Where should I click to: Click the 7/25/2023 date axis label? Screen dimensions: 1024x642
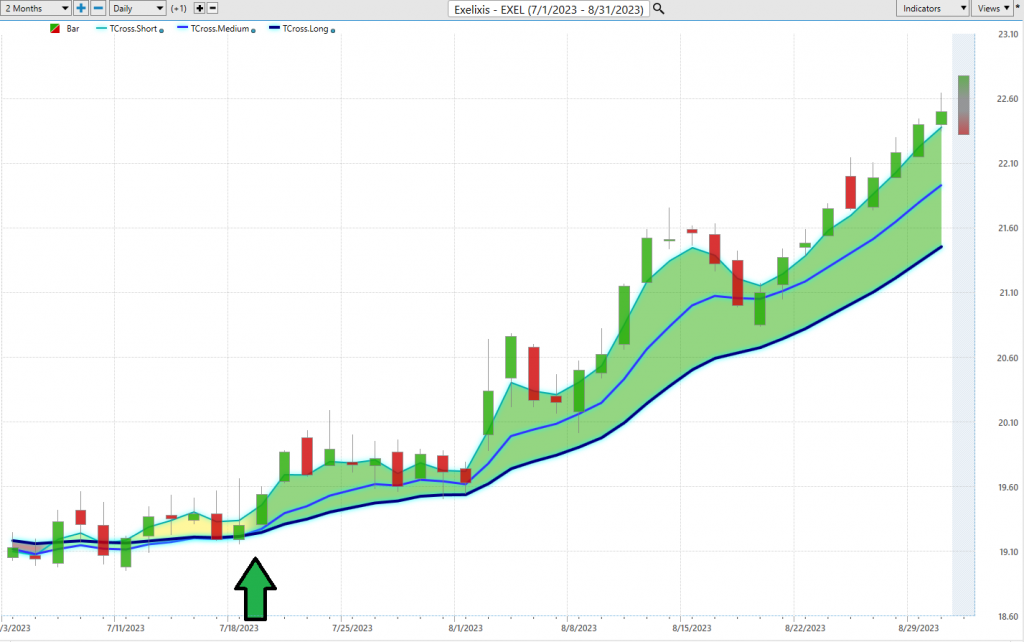[x=353, y=628]
